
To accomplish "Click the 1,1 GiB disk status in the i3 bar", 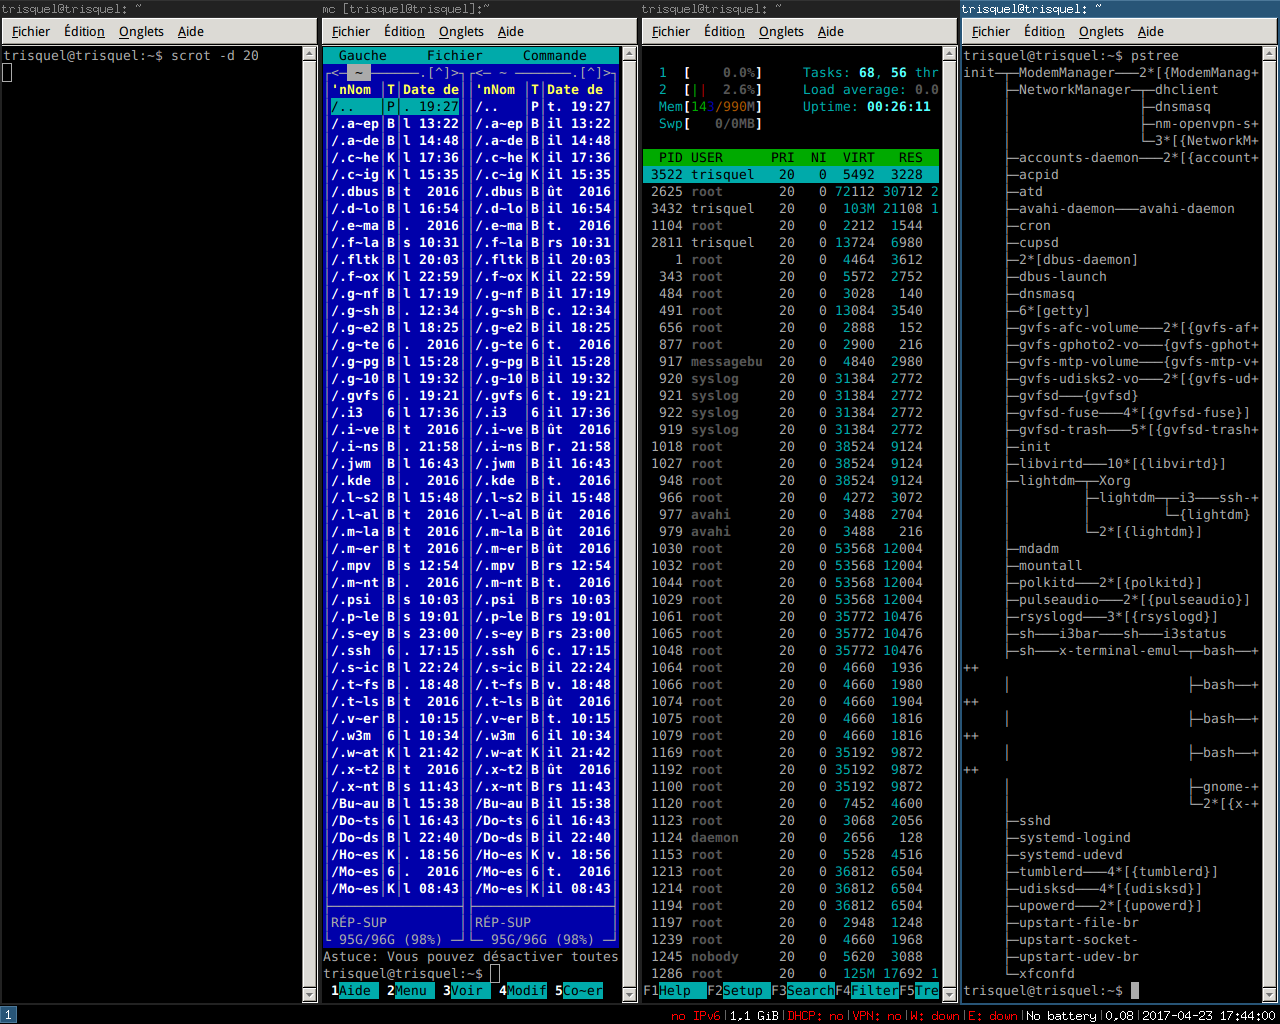I will [754, 1016].
